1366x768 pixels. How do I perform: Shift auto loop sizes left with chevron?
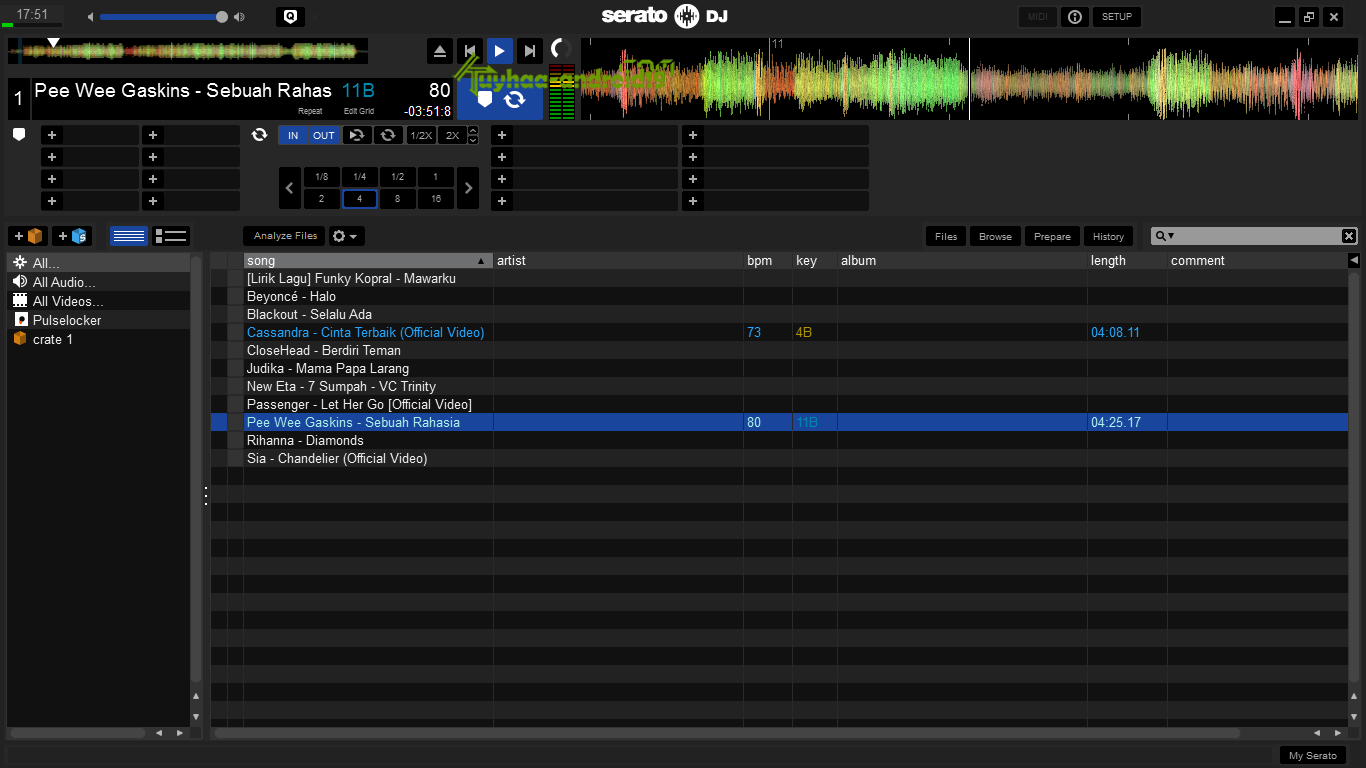(290, 187)
